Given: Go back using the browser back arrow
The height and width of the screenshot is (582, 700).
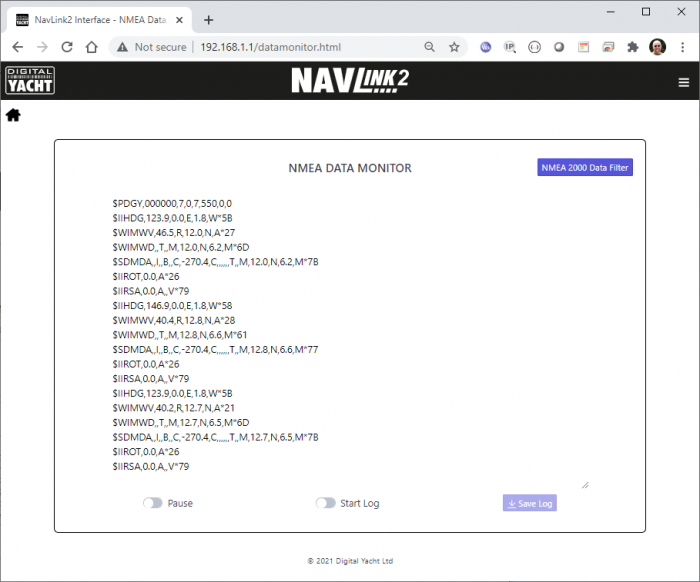Looking at the screenshot, I should [x=18, y=47].
